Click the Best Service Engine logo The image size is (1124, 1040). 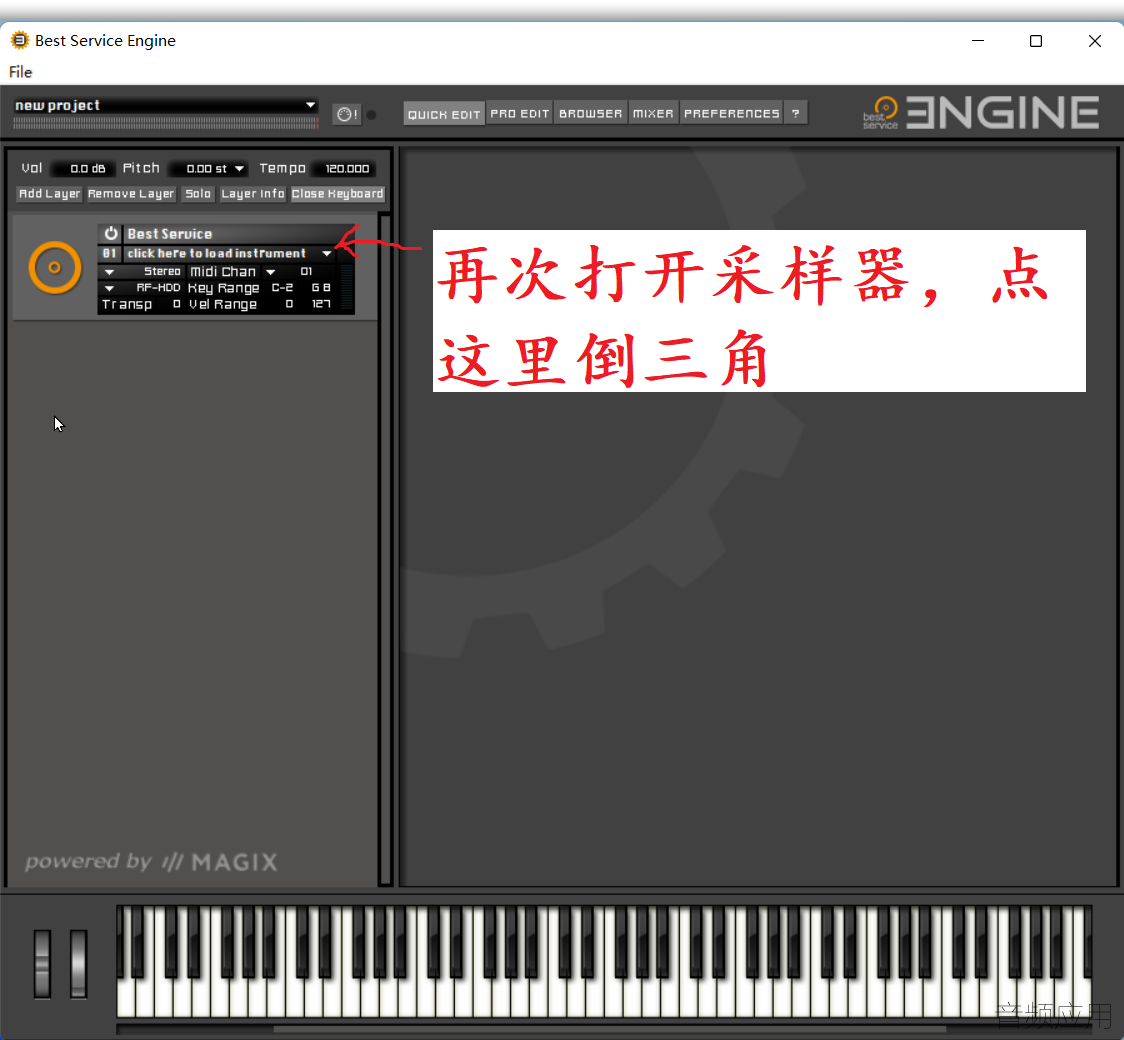pos(981,113)
